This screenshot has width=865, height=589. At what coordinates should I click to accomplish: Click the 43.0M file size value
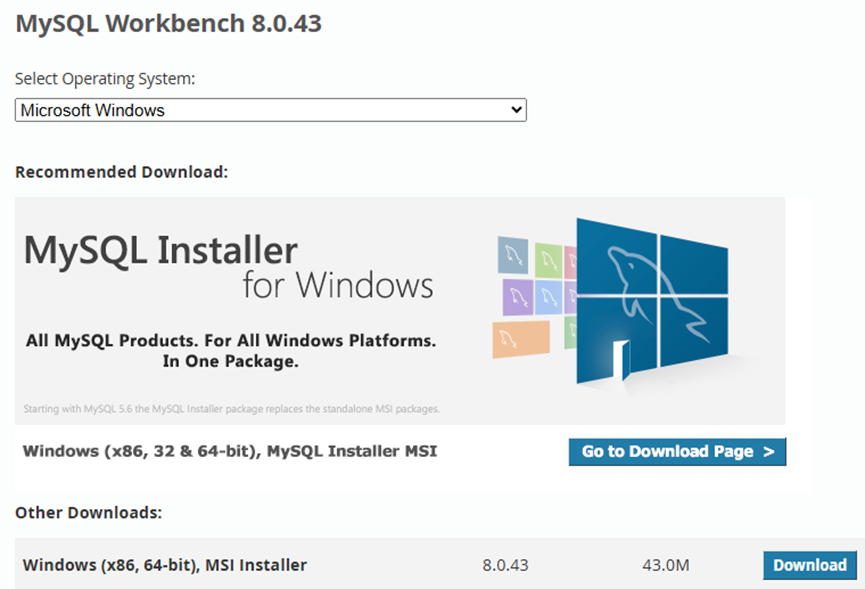pyautogui.click(x=666, y=565)
